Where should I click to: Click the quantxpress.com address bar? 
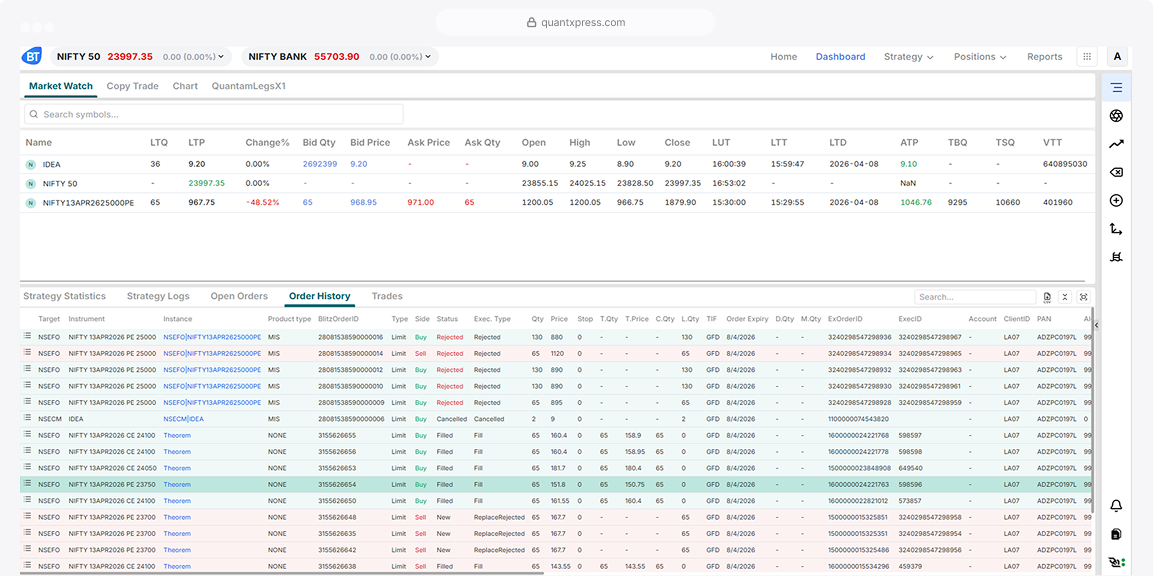point(575,23)
